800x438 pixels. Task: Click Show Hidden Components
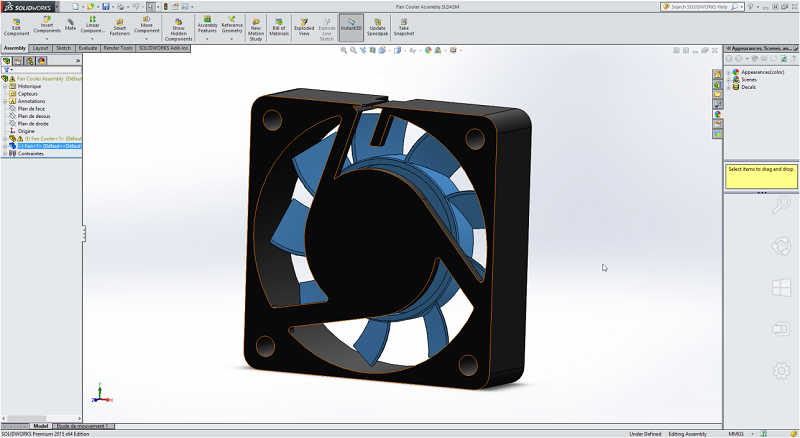[178, 28]
